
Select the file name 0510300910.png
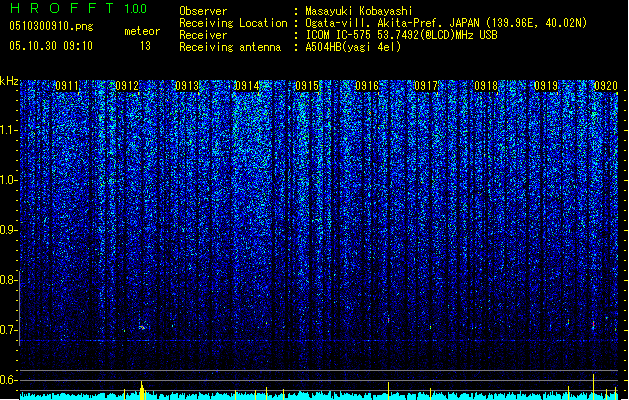click(51, 26)
